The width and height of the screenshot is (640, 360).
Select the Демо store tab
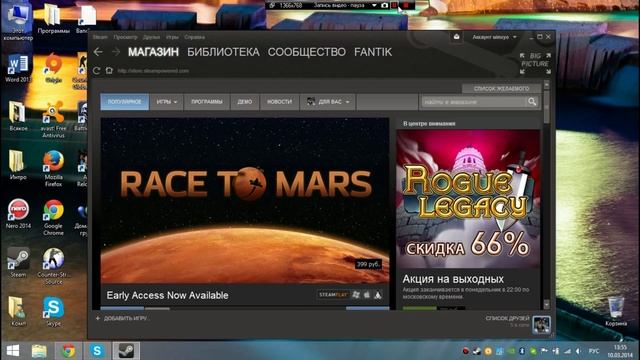[x=244, y=102]
